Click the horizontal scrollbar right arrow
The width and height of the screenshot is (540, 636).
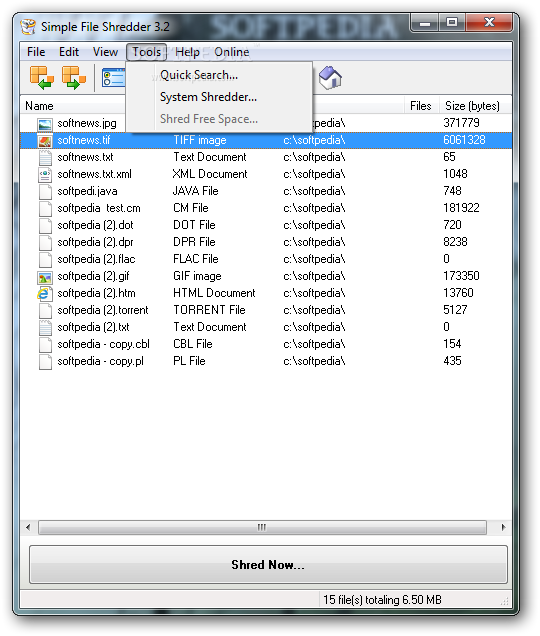point(503,527)
